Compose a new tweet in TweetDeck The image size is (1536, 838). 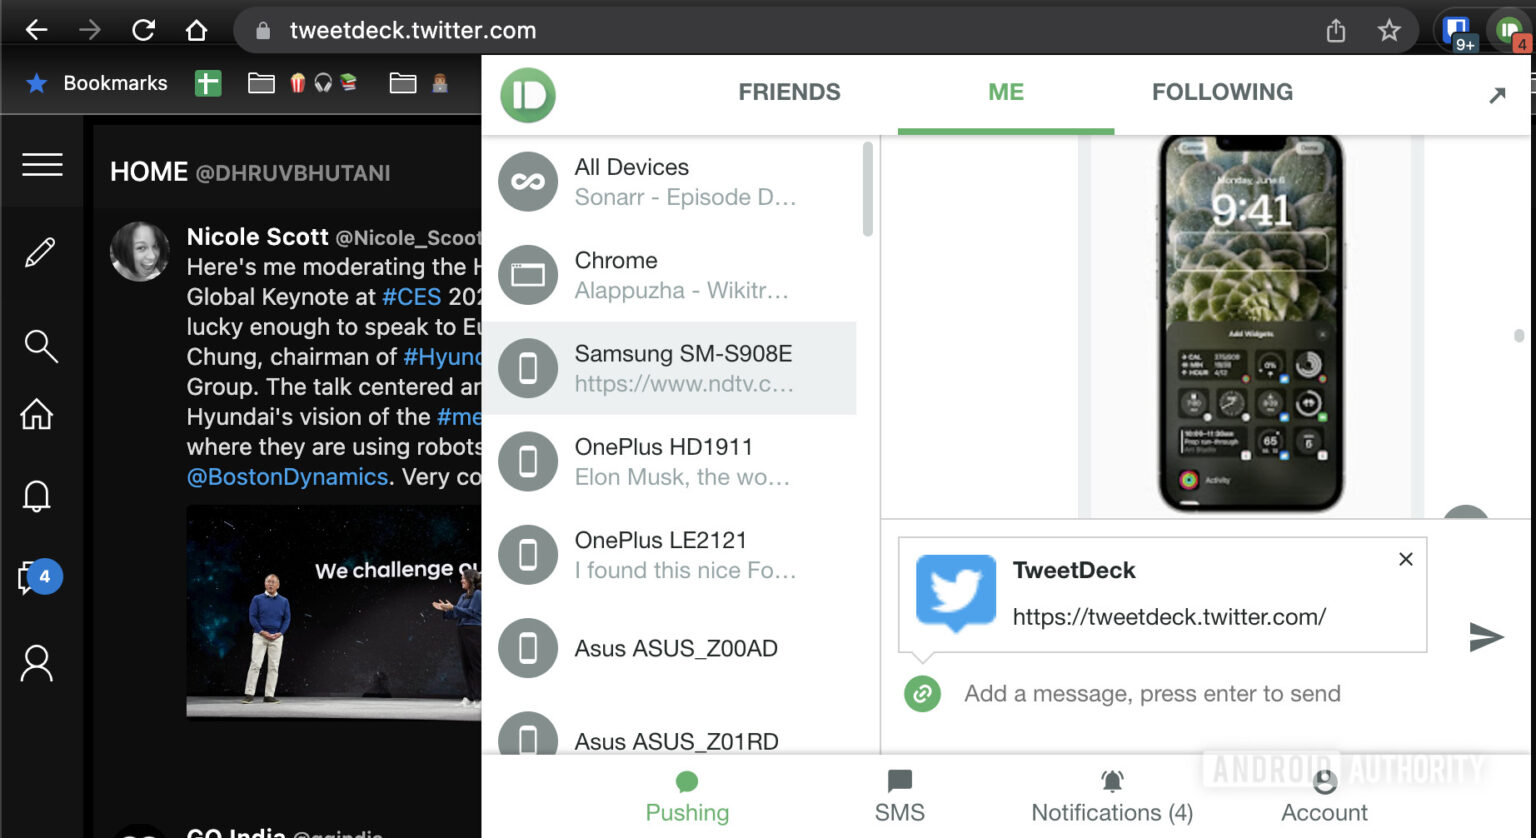pos(39,252)
